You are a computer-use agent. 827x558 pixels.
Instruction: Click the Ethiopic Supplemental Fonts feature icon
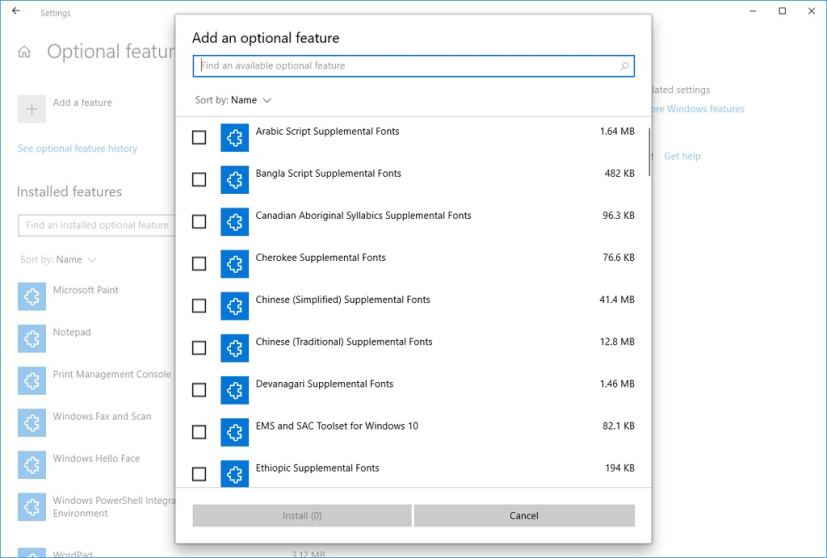point(235,474)
